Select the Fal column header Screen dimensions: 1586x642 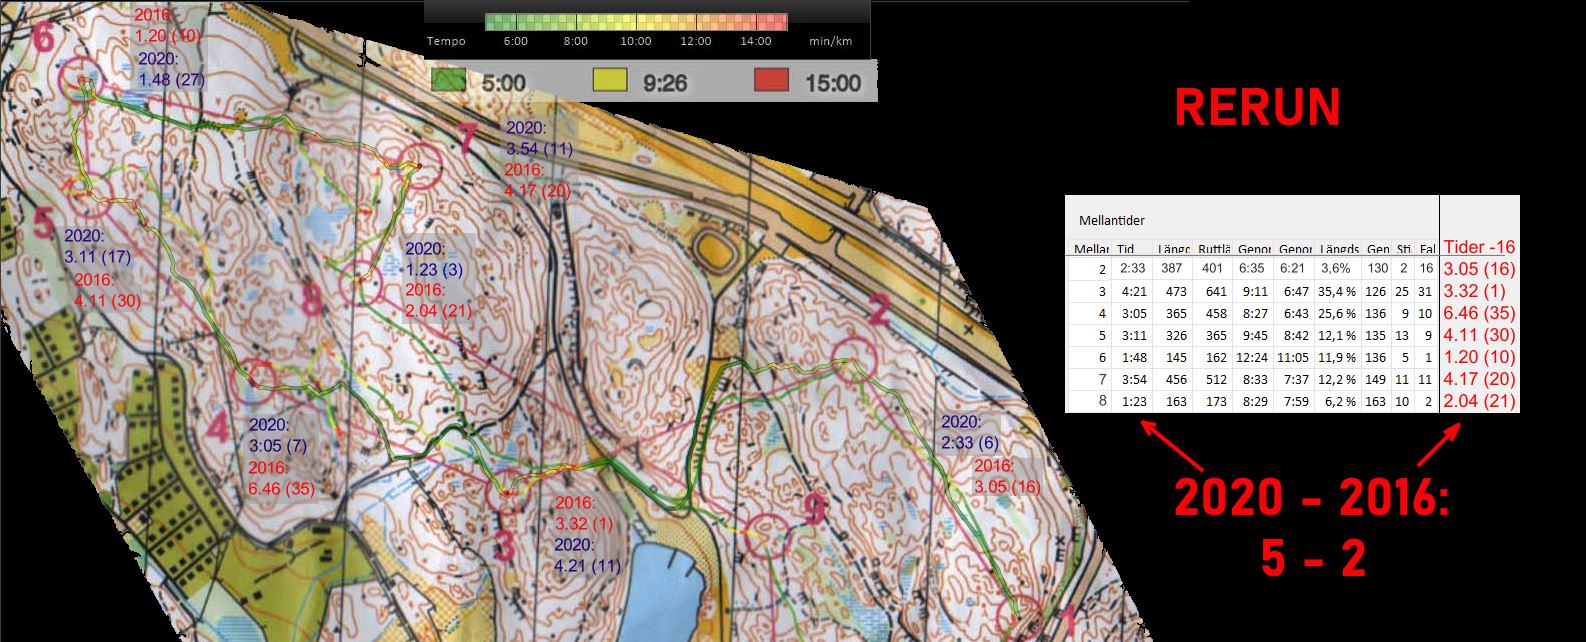pyautogui.click(x=1427, y=249)
